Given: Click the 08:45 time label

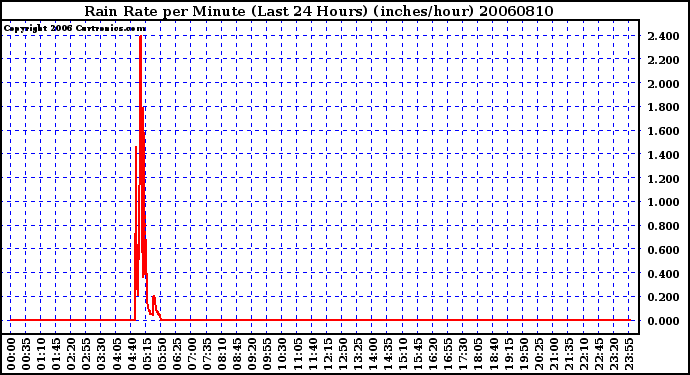Looking at the screenshot, I should pyautogui.click(x=237, y=354).
